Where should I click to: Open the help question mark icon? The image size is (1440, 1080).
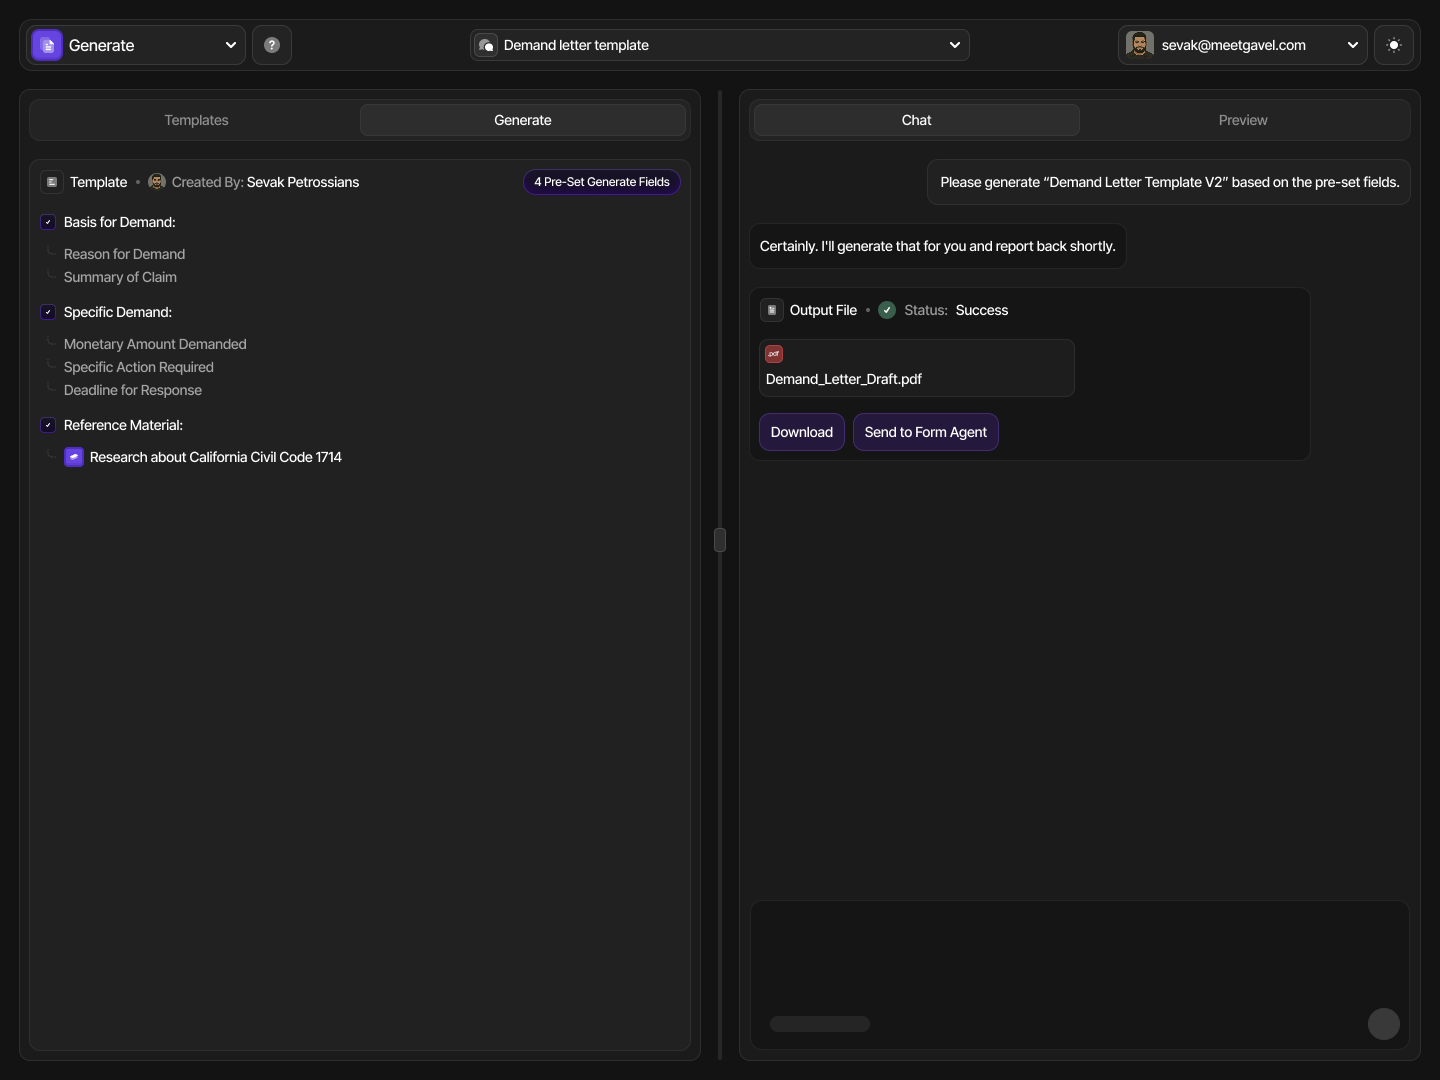pyautogui.click(x=271, y=45)
